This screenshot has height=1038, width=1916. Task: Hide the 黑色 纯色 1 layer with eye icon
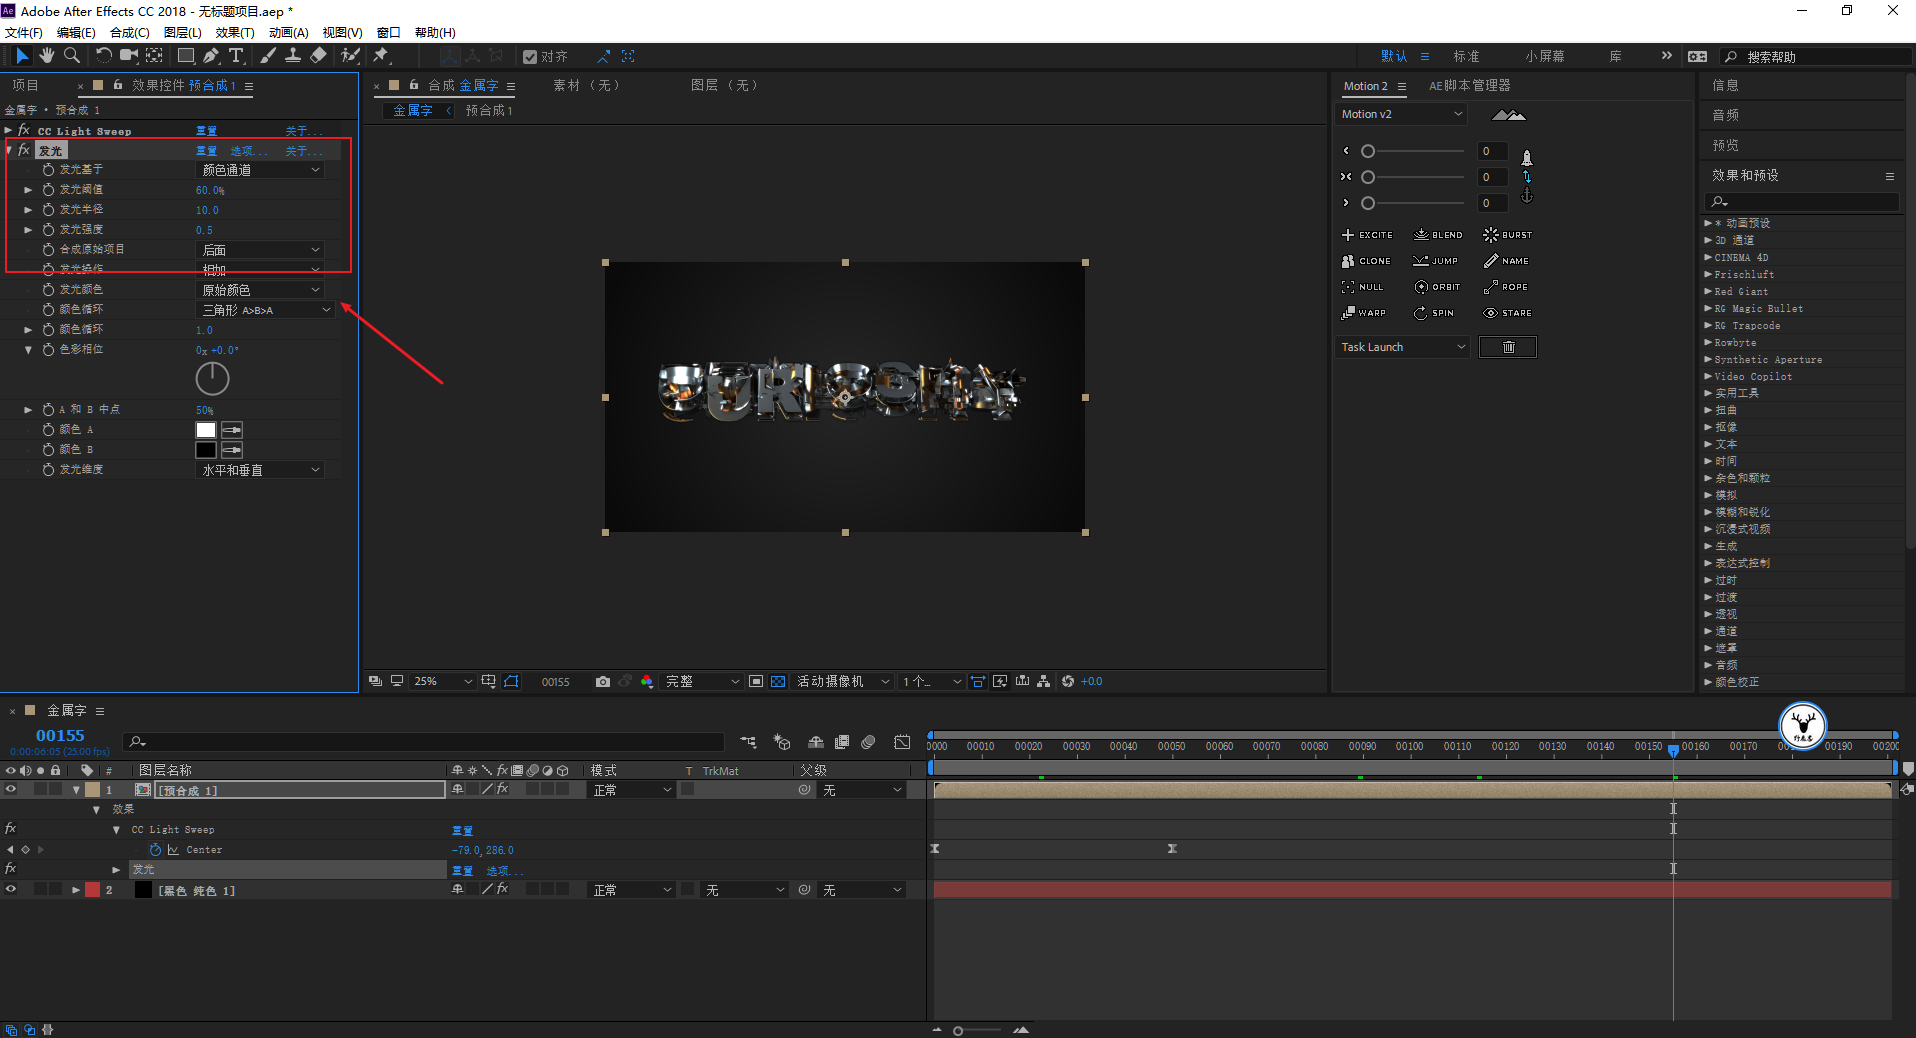[11, 890]
